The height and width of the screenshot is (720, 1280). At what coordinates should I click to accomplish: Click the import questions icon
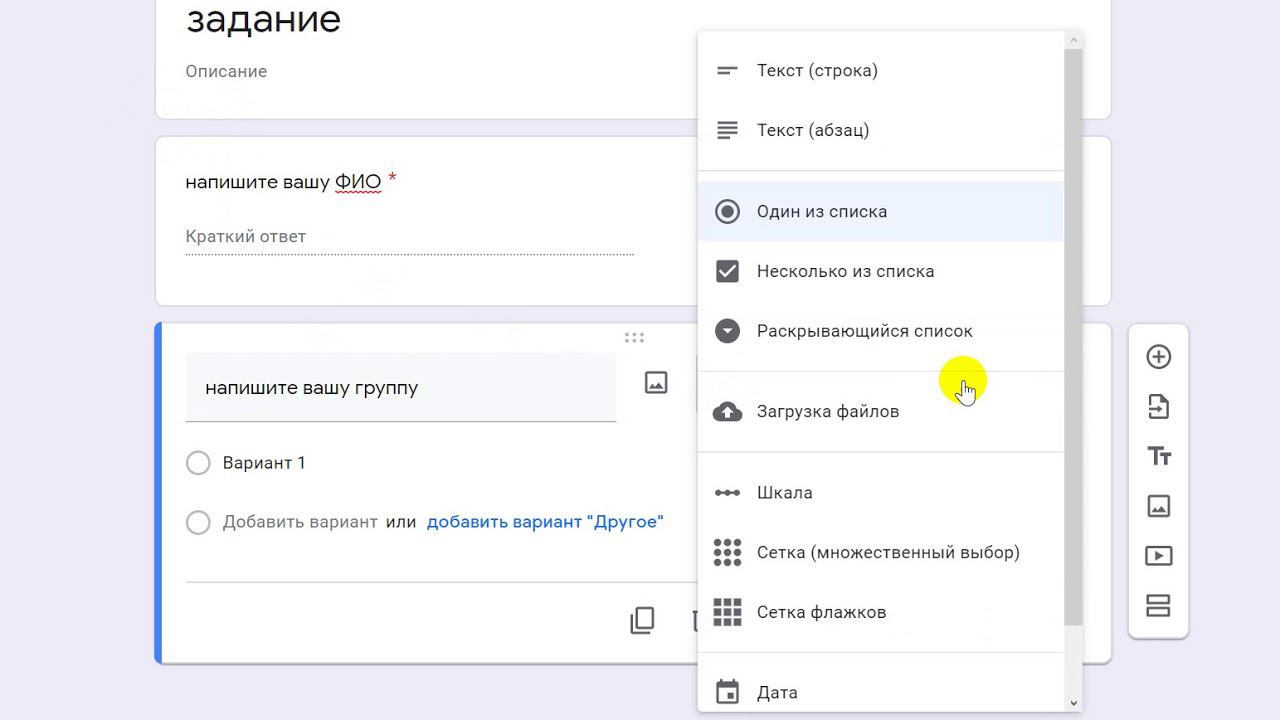click(x=1158, y=407)
